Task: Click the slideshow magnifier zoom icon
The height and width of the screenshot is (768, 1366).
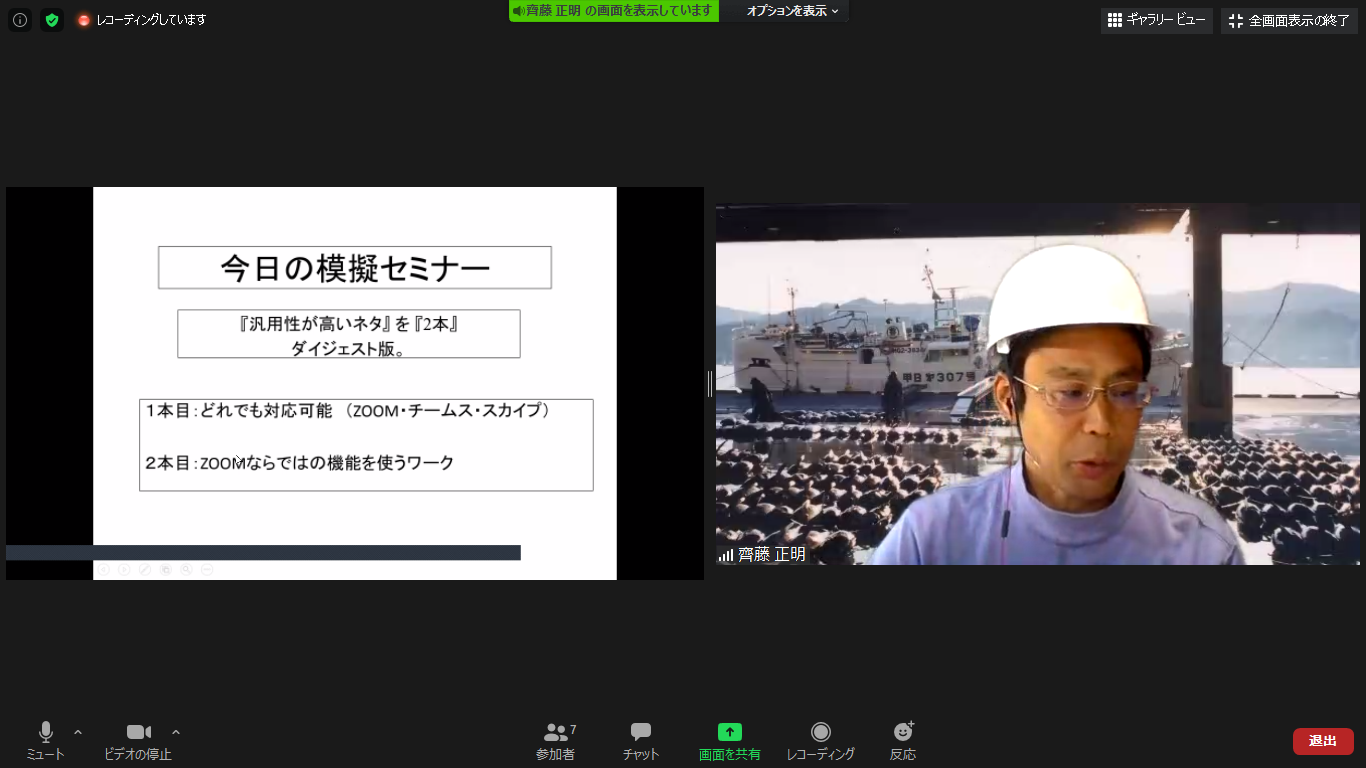Action: [x=187, y=570]
